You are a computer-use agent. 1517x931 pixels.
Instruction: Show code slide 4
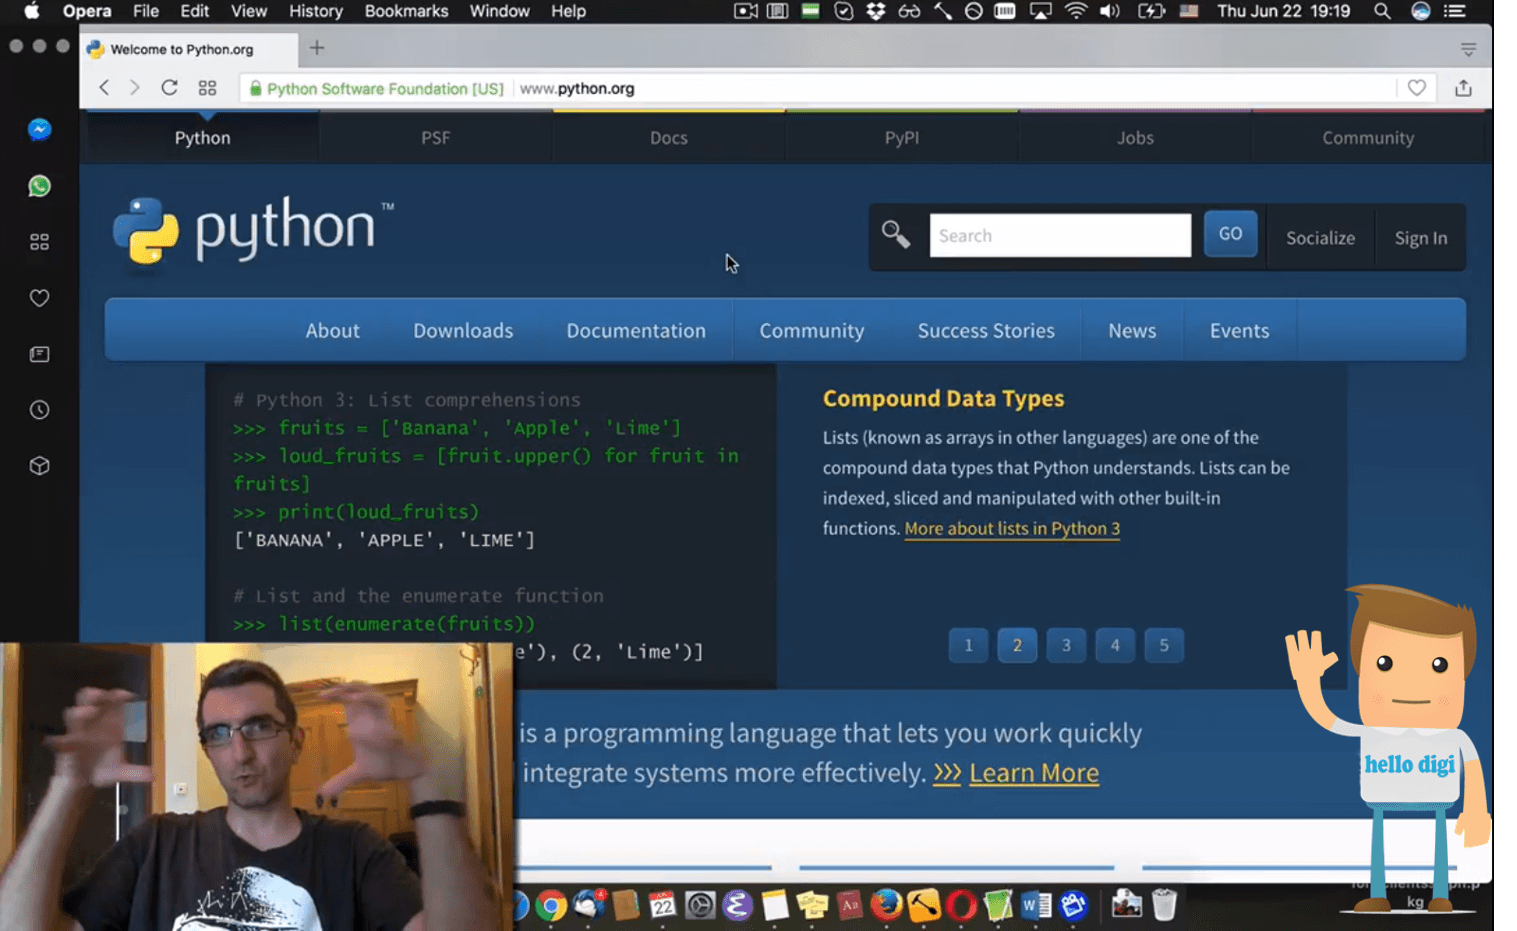click(x=1115, y=645)
